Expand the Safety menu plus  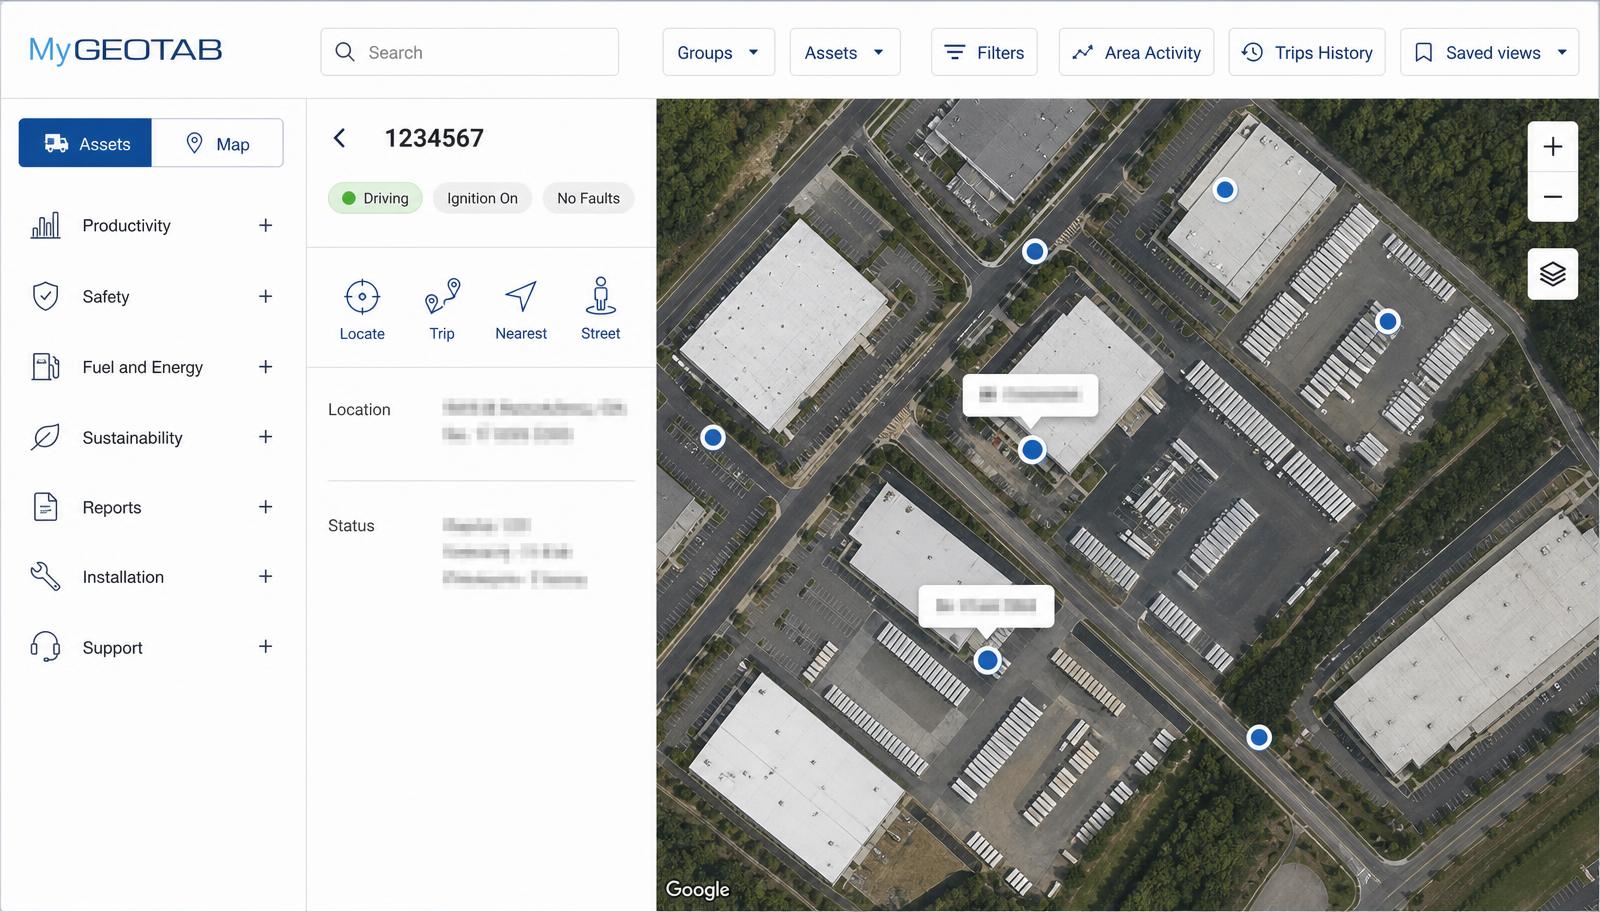[265, 296]
